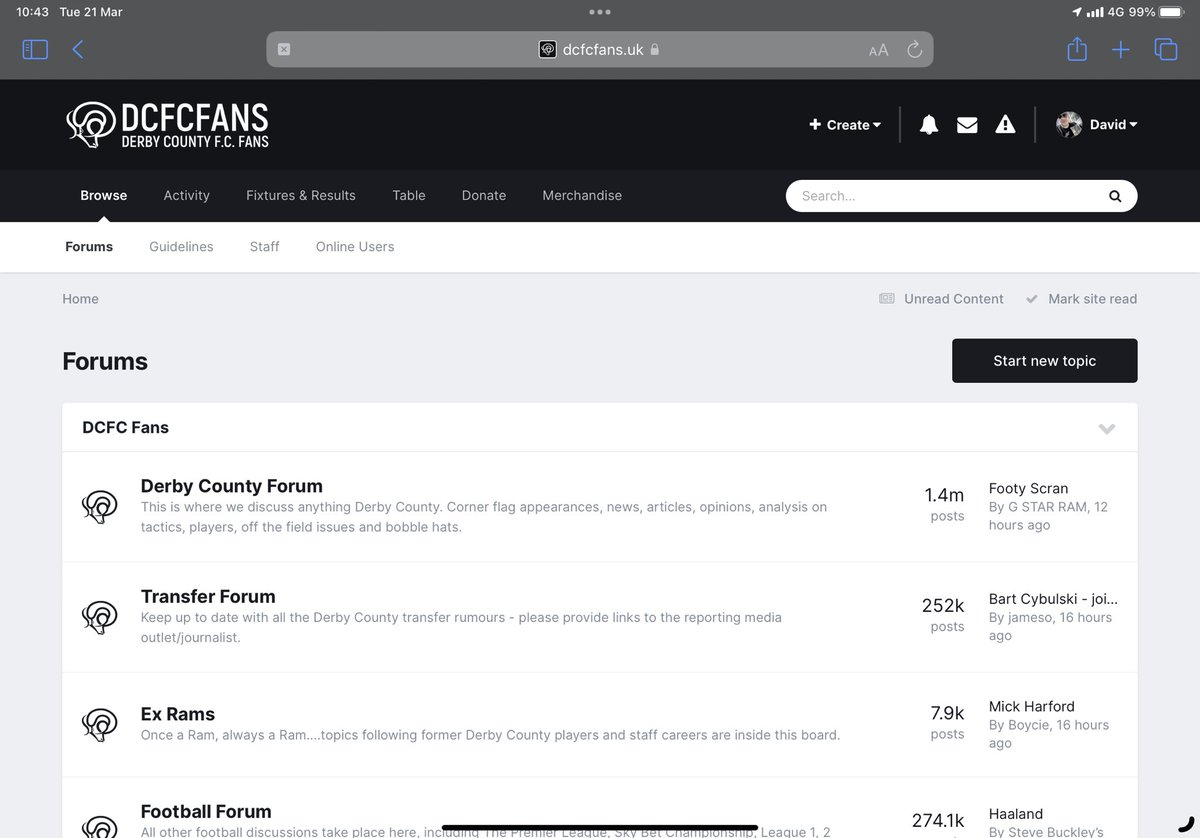The image size is (1200, 838).
Task: Add a new Safari tab
Action: [x=1121, y=49]
